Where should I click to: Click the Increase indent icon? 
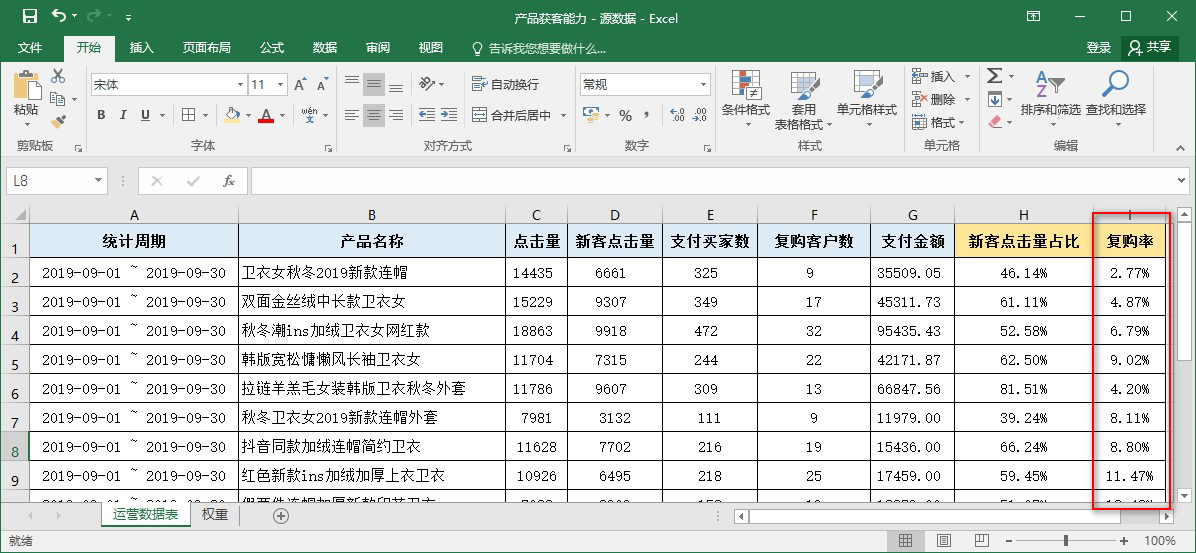tap(448, 115)
